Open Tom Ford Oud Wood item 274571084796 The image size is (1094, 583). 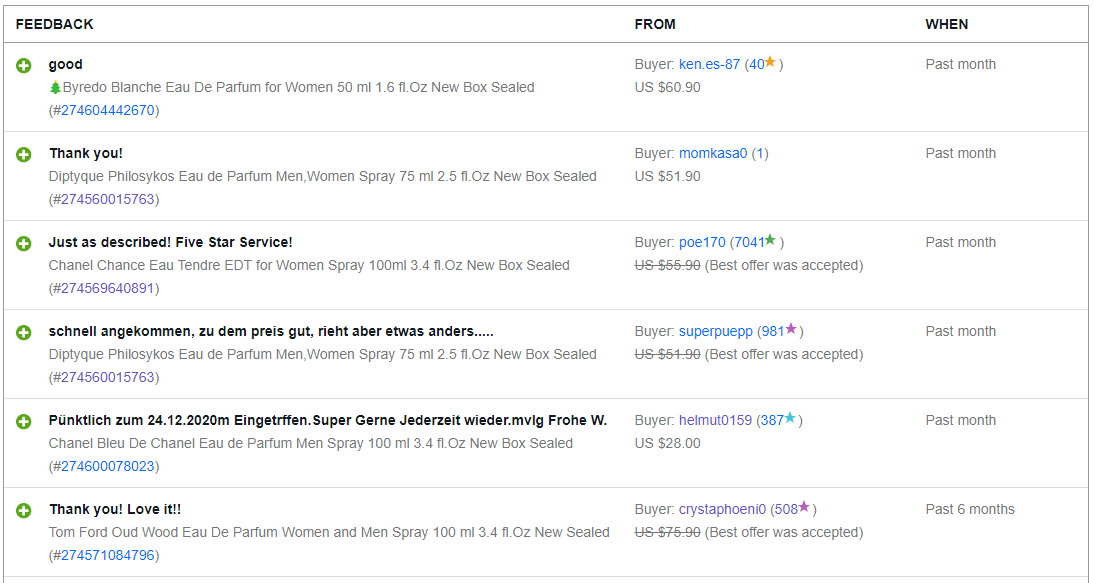pos(107,555)
